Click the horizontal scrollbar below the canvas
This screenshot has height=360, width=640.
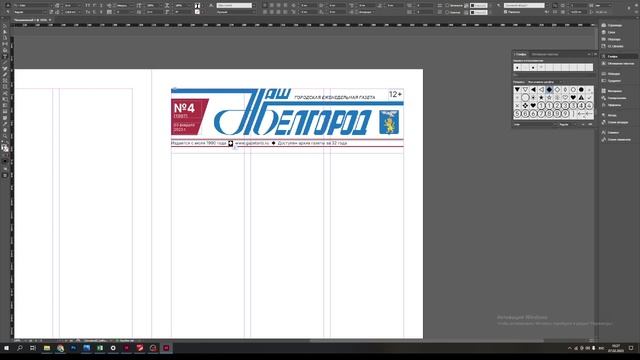[427, 340]
